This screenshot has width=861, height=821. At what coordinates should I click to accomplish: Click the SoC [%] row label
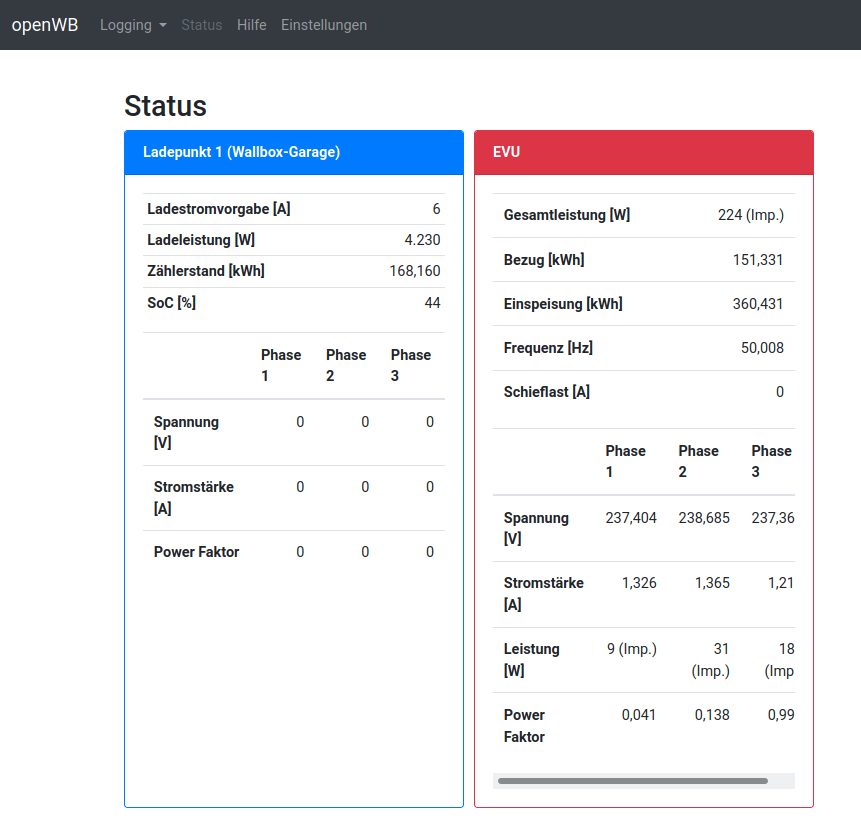(171, 303)
